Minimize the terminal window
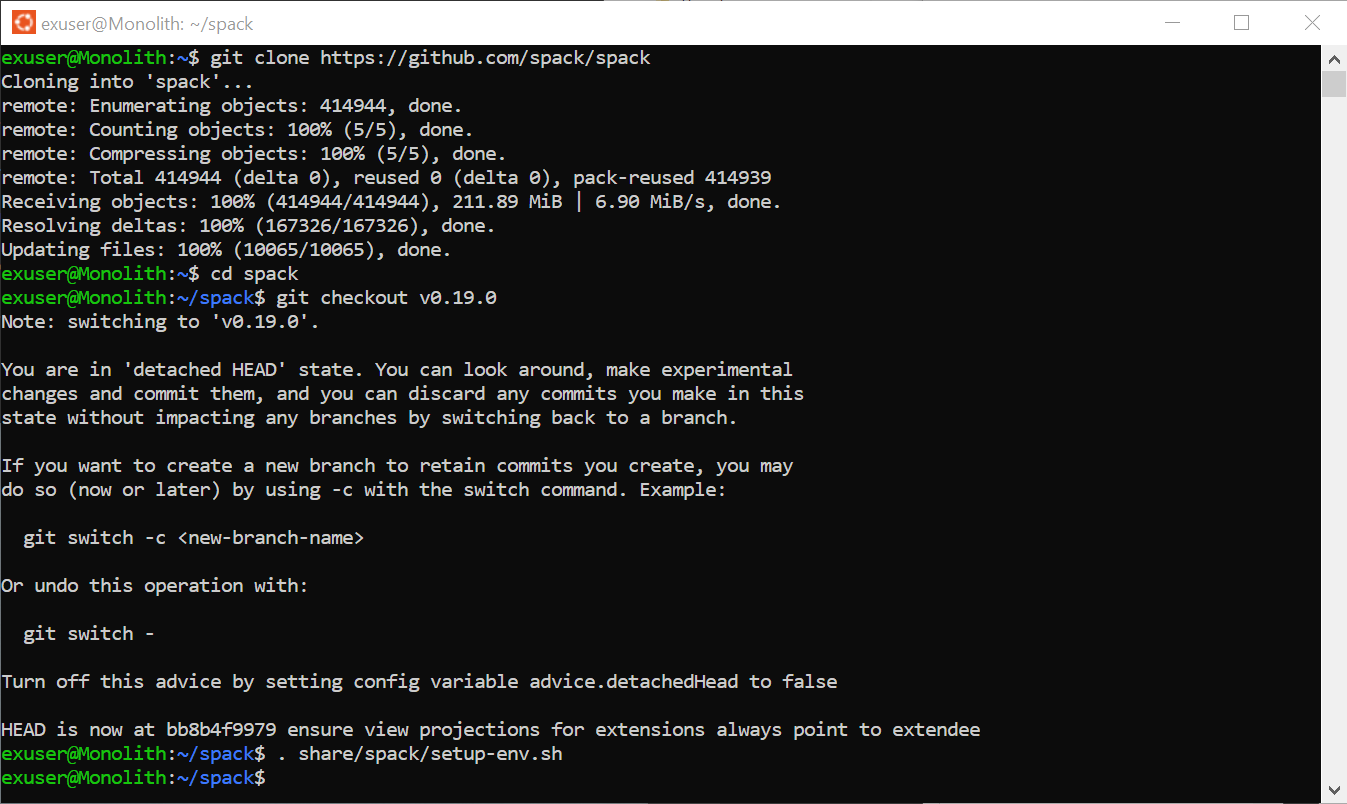1347x804 pixels. pos(1172,23)
